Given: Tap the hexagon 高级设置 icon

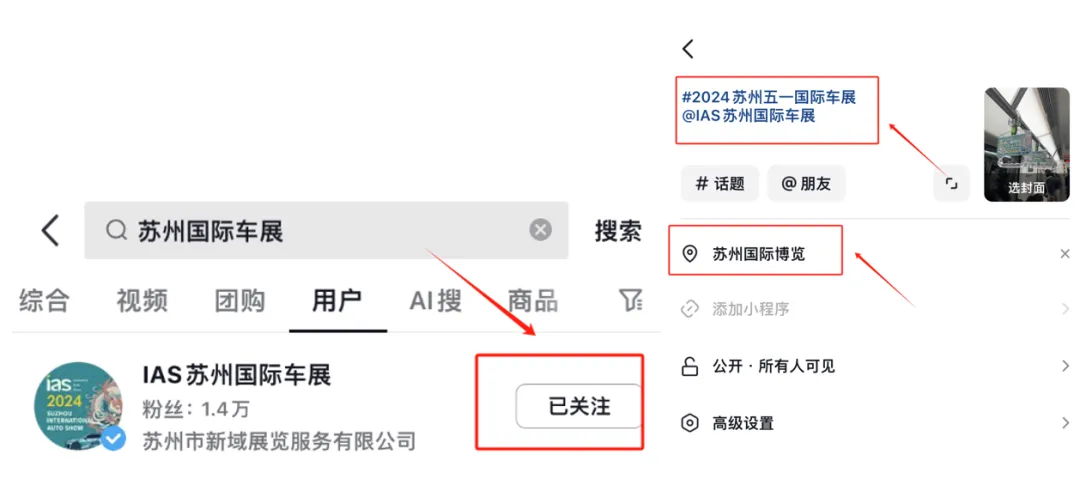Looking at the screenshot, I should [x=689, y=423].
